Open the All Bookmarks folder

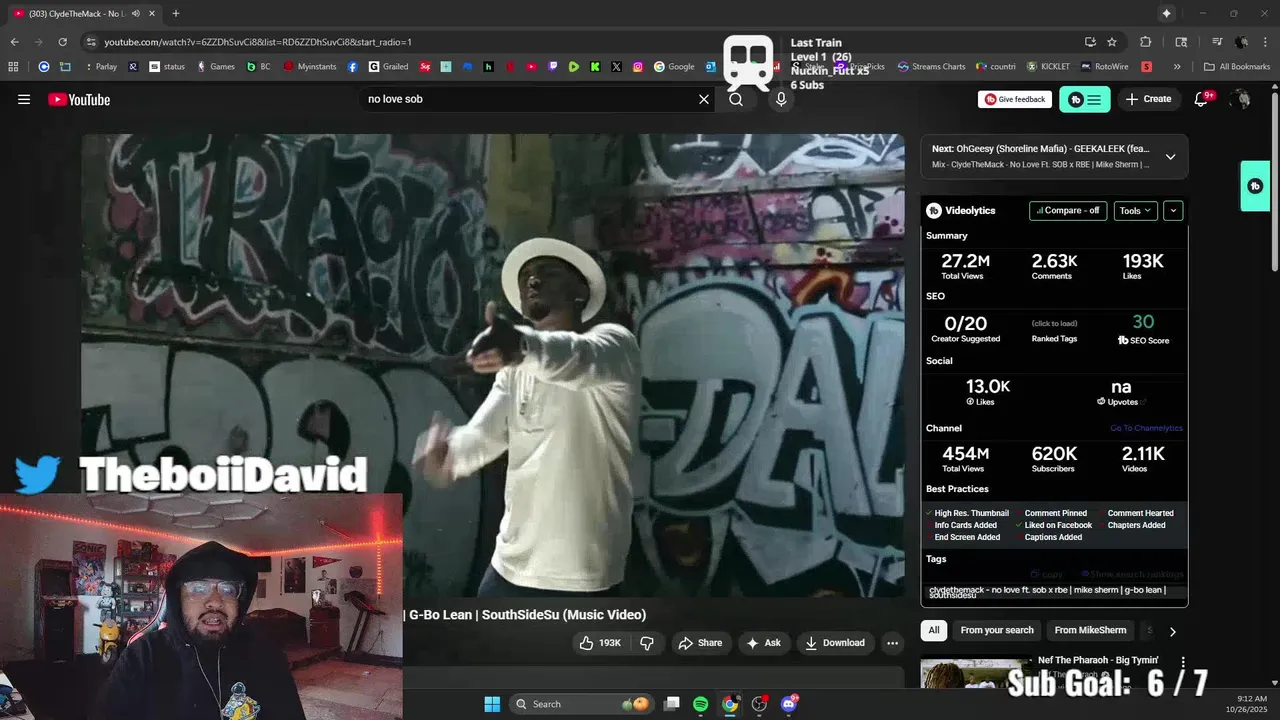pyautogui.click(x=1237, y=67)
